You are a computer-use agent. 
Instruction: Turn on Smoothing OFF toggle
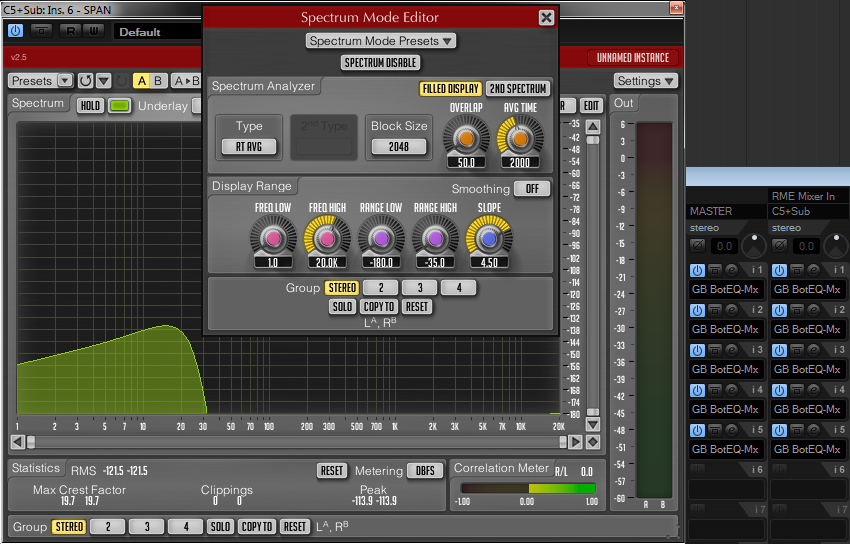531,189
